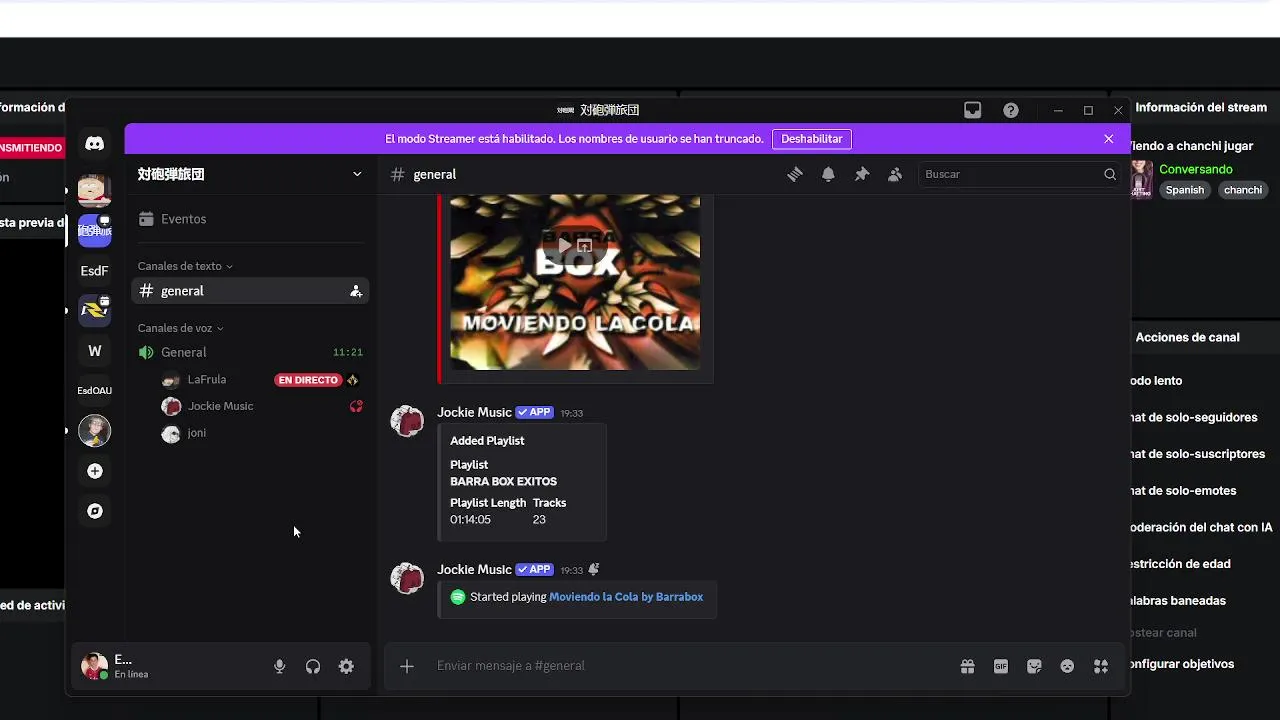Open the glasses-avatar server icon
This screenshot has height=720, width=1280.
click(x=95, y=431)
